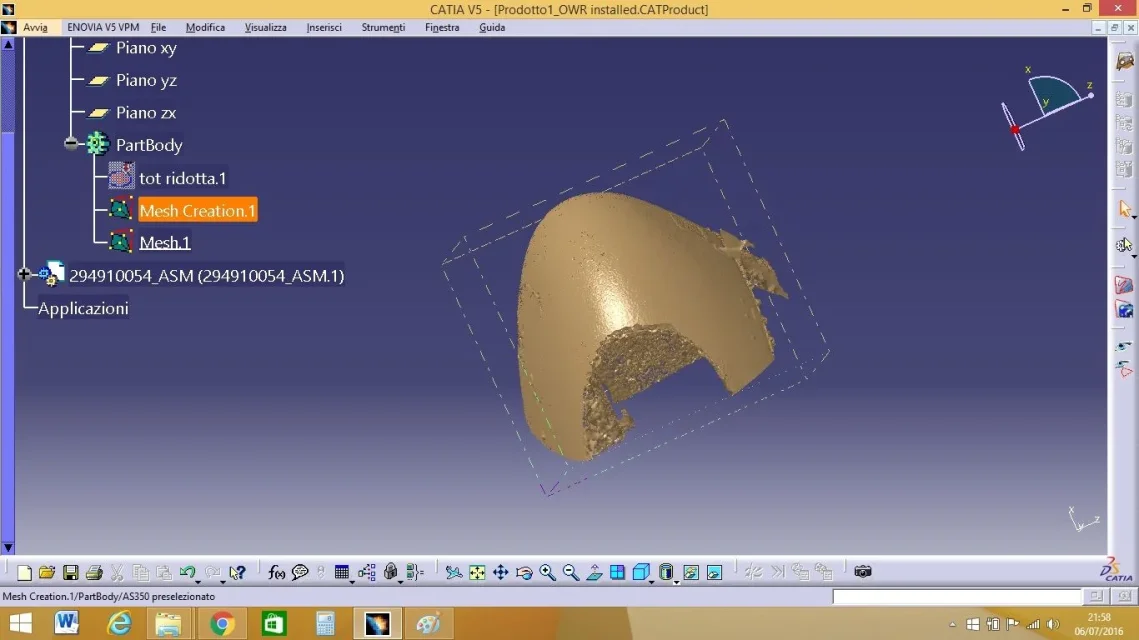Open the Strumenti menu
The width and height of the screenshot is (1139, 640).
point(383,27)
